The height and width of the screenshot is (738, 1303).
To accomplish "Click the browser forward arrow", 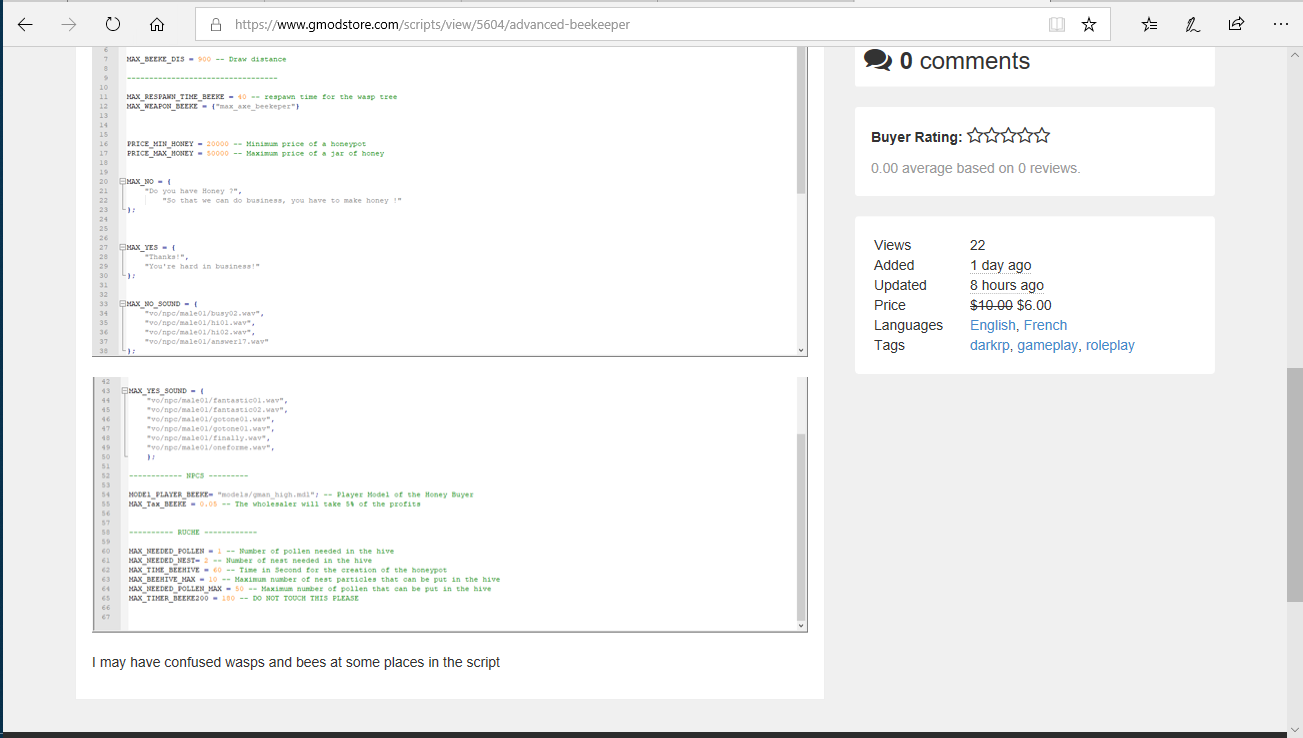I will click(69, 25).
